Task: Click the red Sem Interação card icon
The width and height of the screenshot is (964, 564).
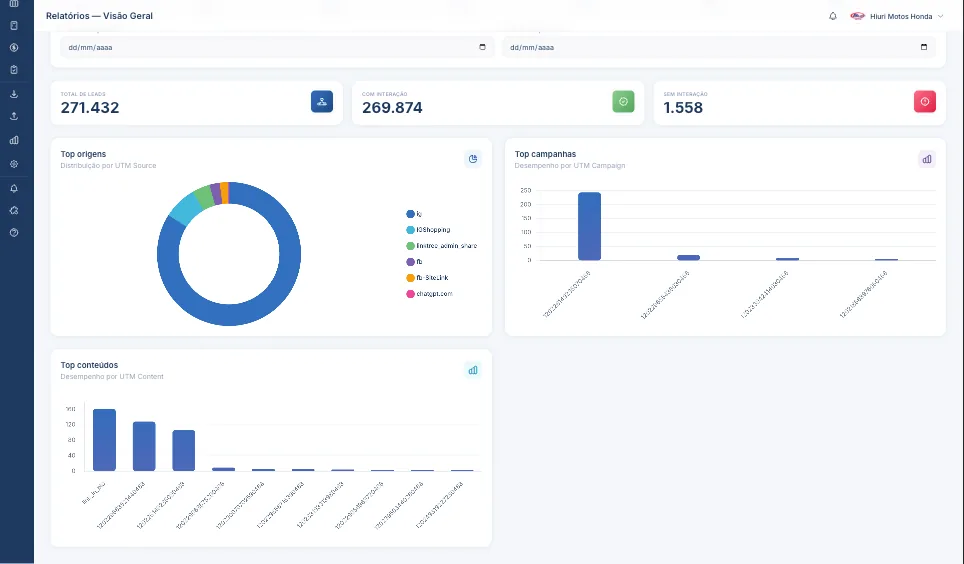Action: click(x=925, y=101)
